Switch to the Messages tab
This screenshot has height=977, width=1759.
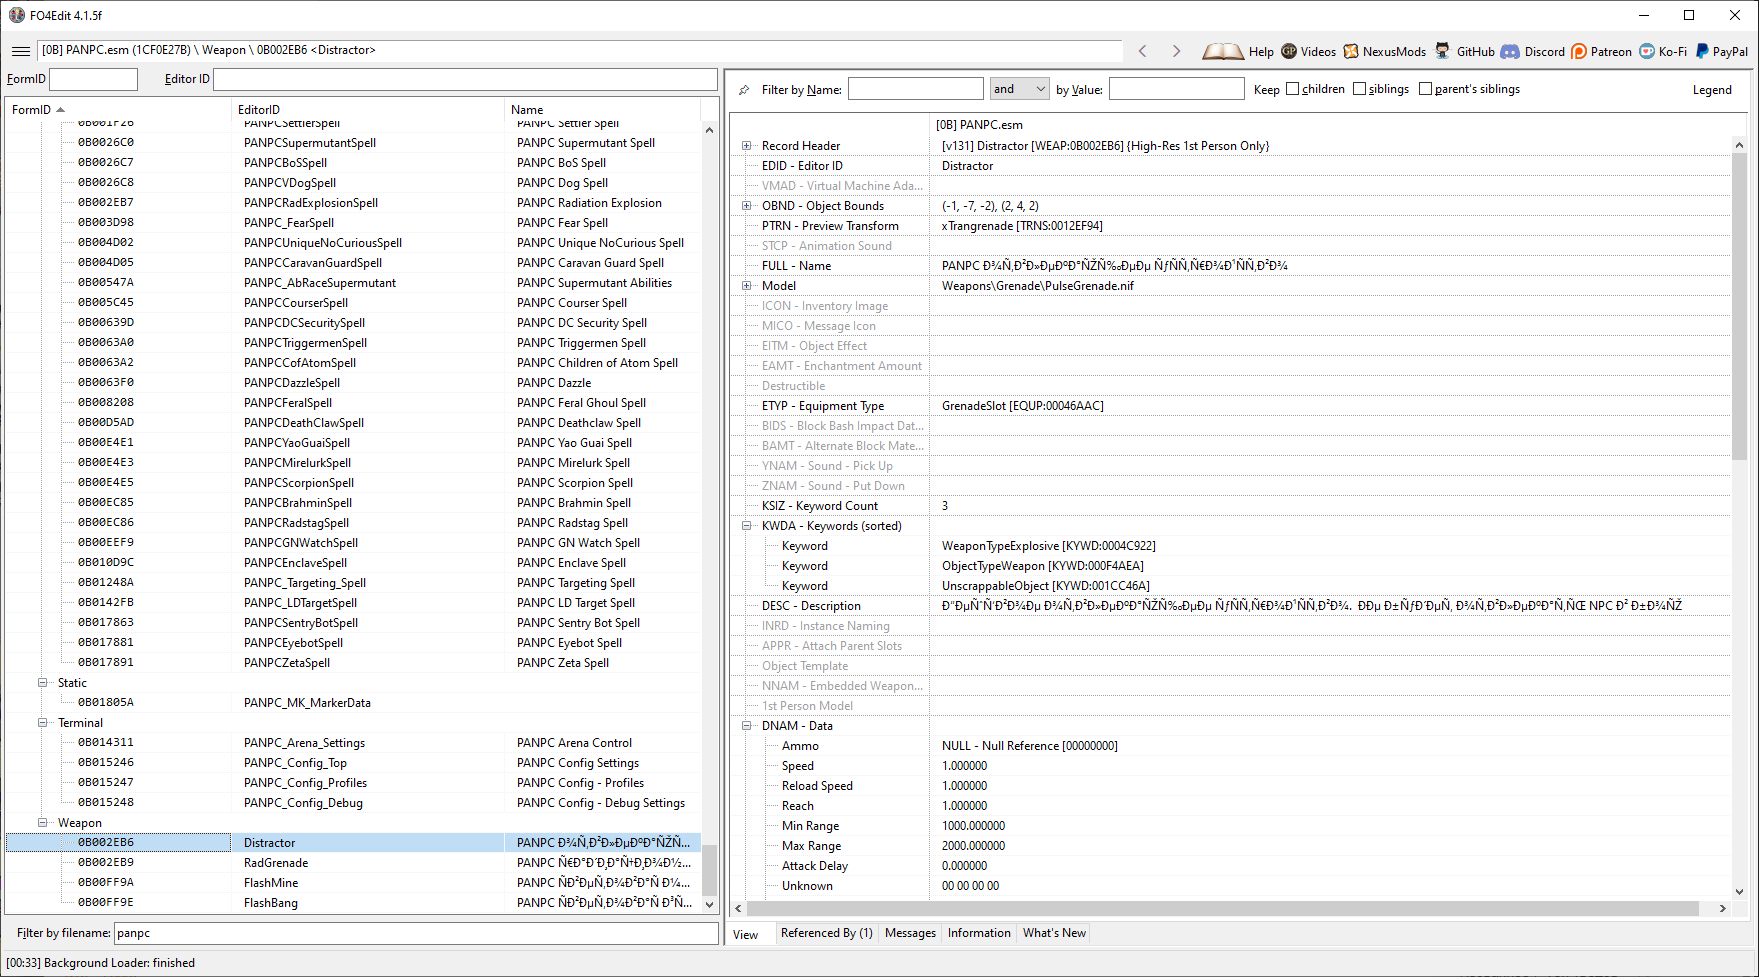pyautogui.click(x=910, y=933)
